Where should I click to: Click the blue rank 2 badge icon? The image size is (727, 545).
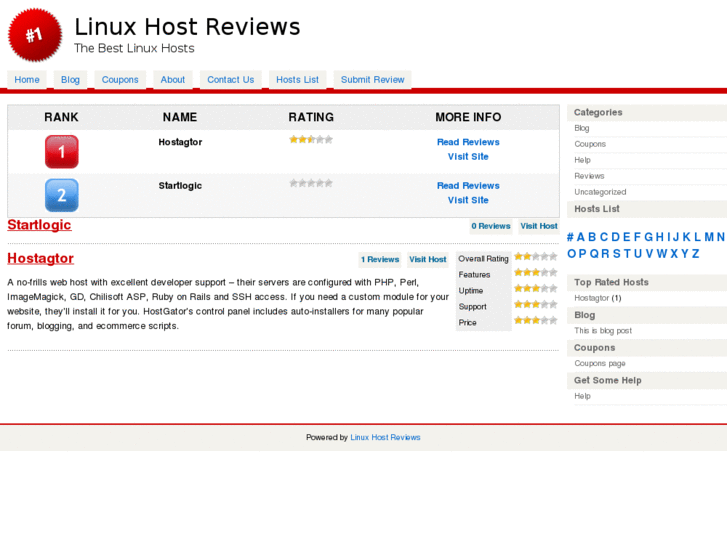[62, 195]
